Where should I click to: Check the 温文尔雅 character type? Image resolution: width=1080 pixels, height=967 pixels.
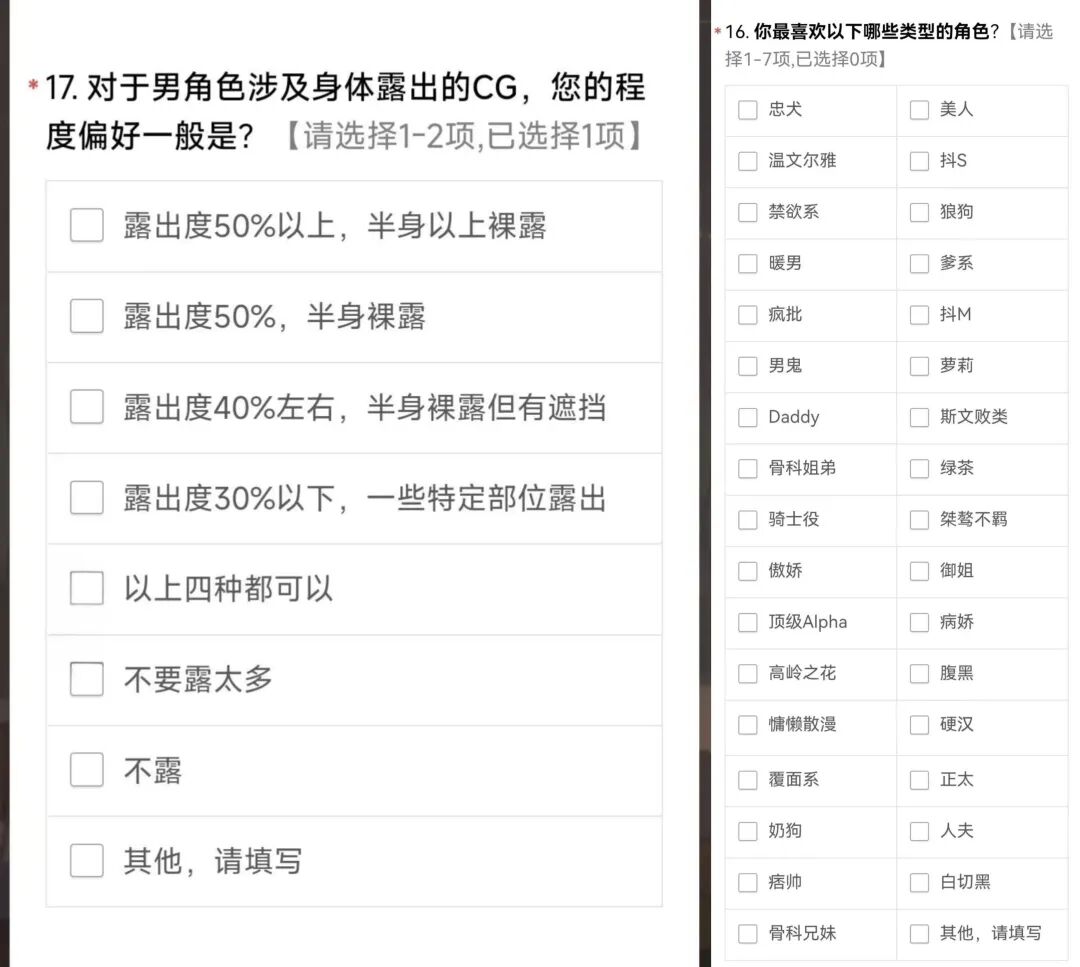747,161
